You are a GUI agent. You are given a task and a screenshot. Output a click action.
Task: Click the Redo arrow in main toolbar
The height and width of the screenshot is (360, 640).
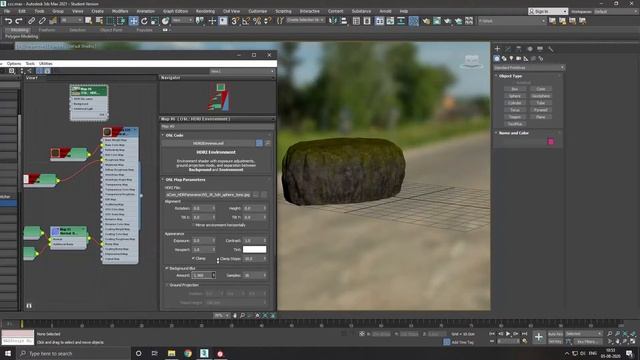(x=19, y=21)
